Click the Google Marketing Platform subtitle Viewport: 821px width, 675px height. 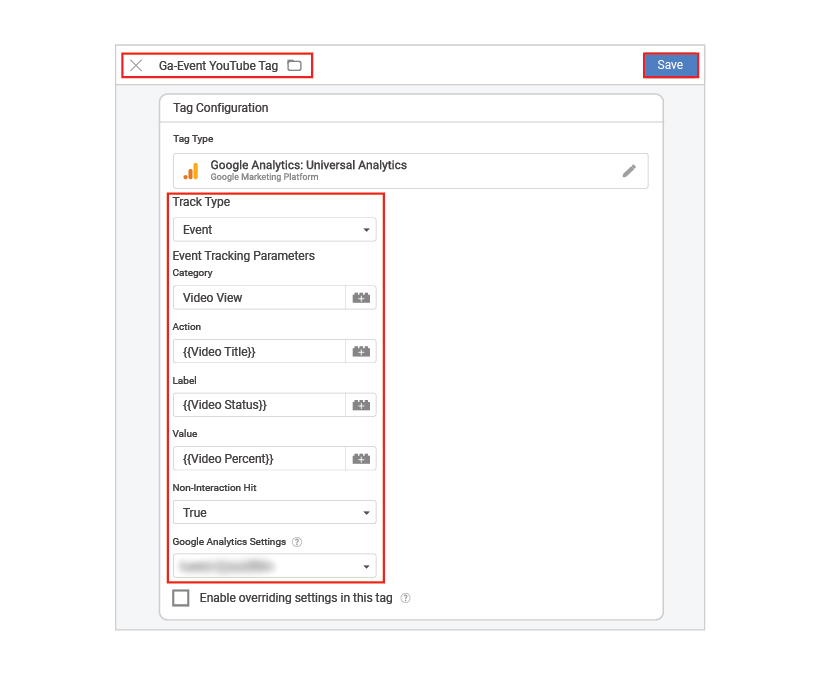pyautogui.click(x=264, y=177)
